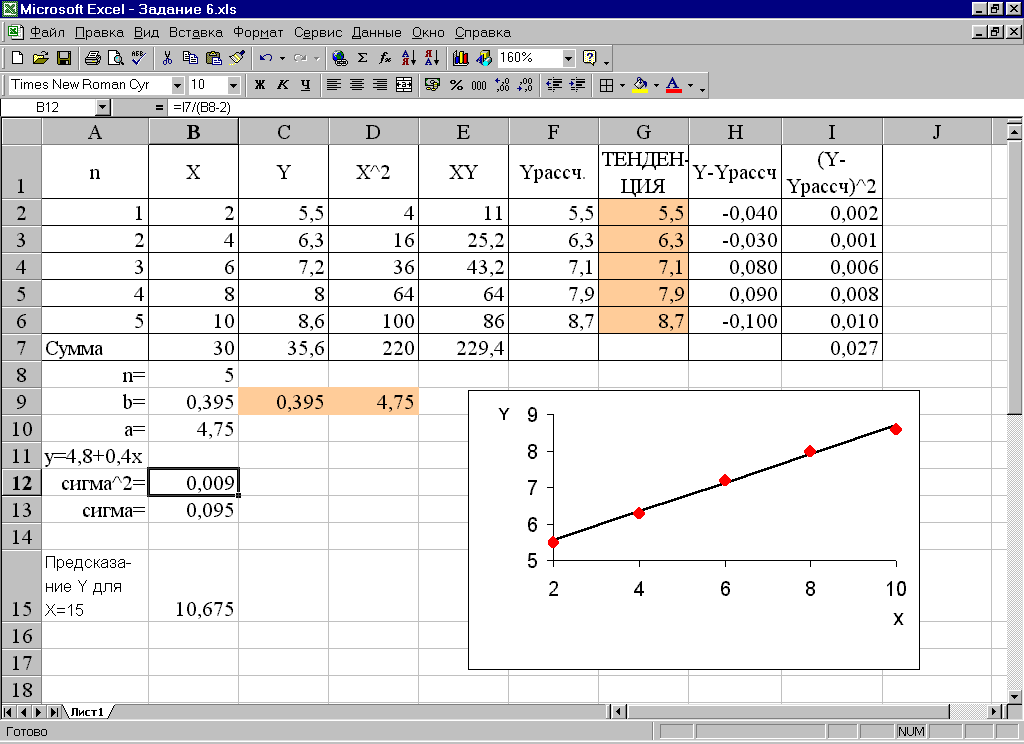Image resolution: width=1024 pixels, height=744 pixels.
Task: Click the Merge and Center icon
Action: [x=404, y=85]
